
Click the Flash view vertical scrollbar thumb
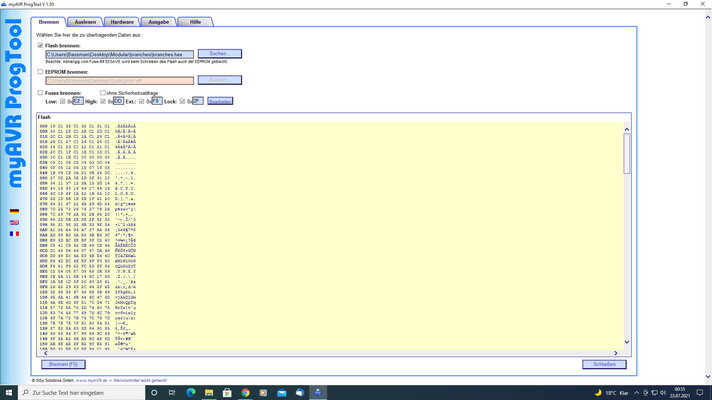[627, 153]
